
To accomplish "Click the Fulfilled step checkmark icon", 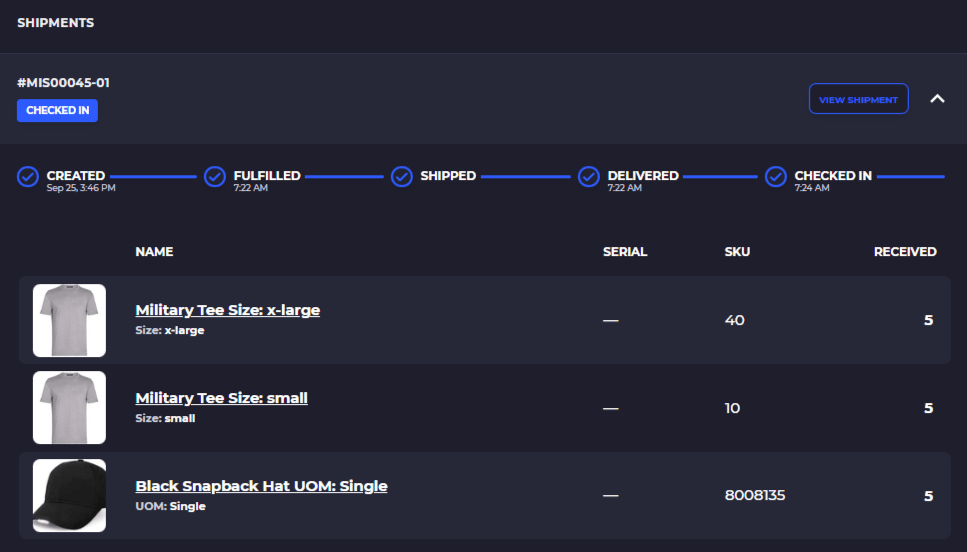I will [215, 176].
